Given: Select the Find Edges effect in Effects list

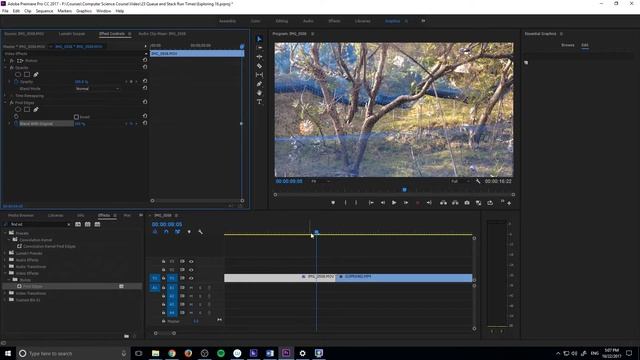Looking at the screenshot, I should 33,287.
